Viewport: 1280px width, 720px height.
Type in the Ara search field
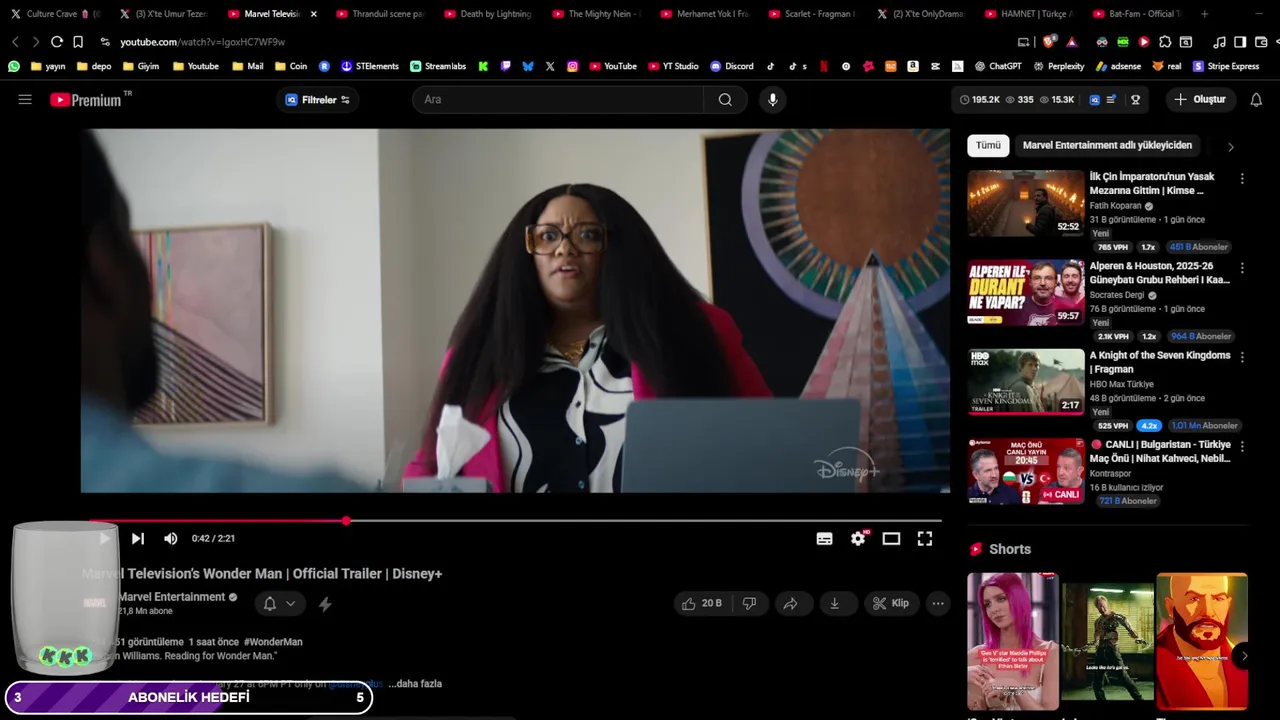[560, 100]
